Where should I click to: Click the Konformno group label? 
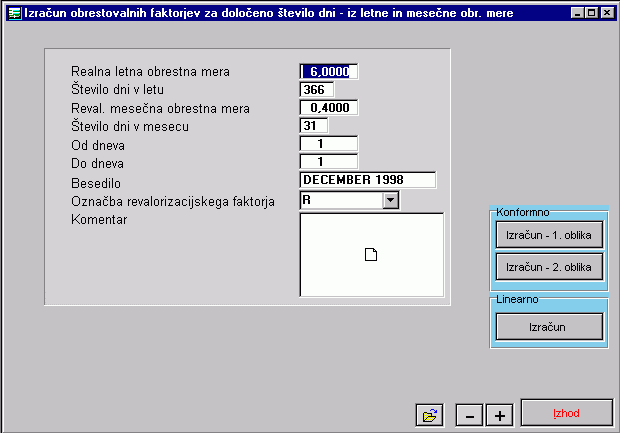(522, 212)
